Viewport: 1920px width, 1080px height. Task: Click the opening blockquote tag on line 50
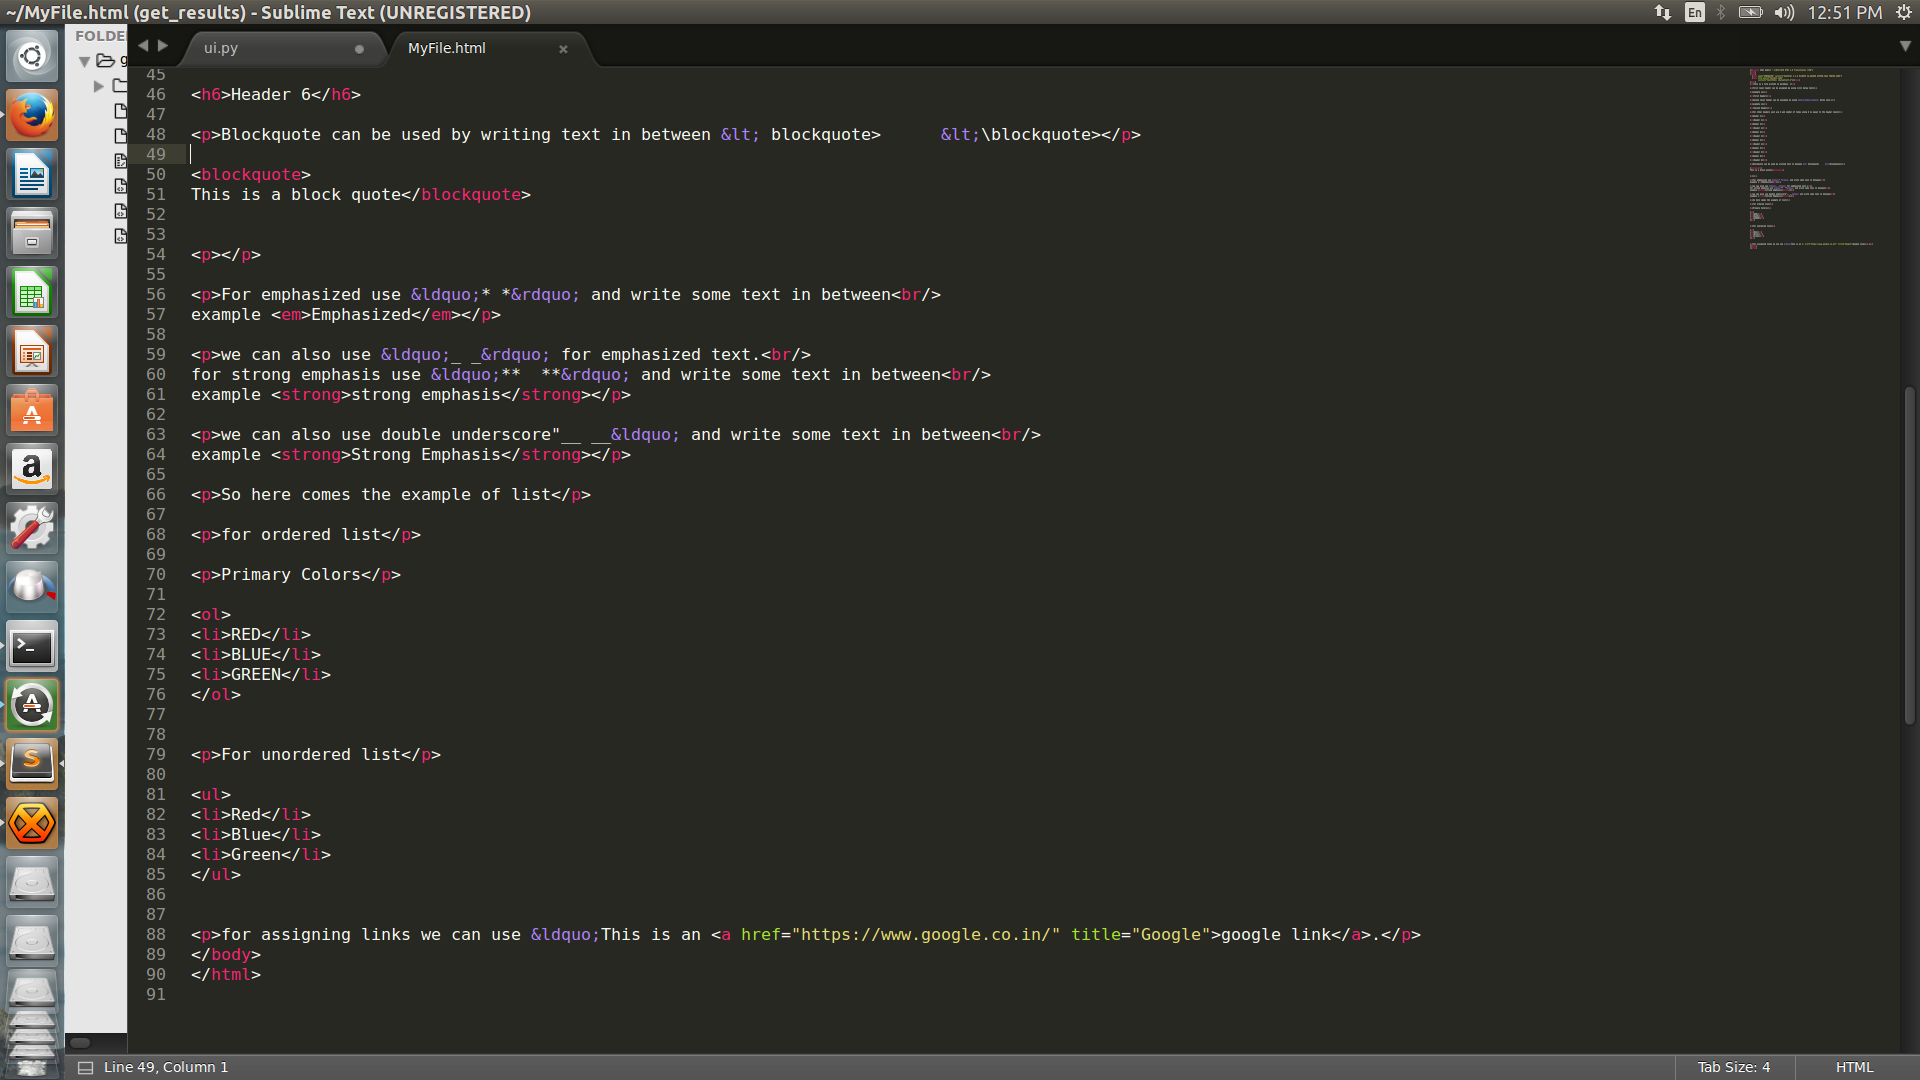click(x=251, y=175)
